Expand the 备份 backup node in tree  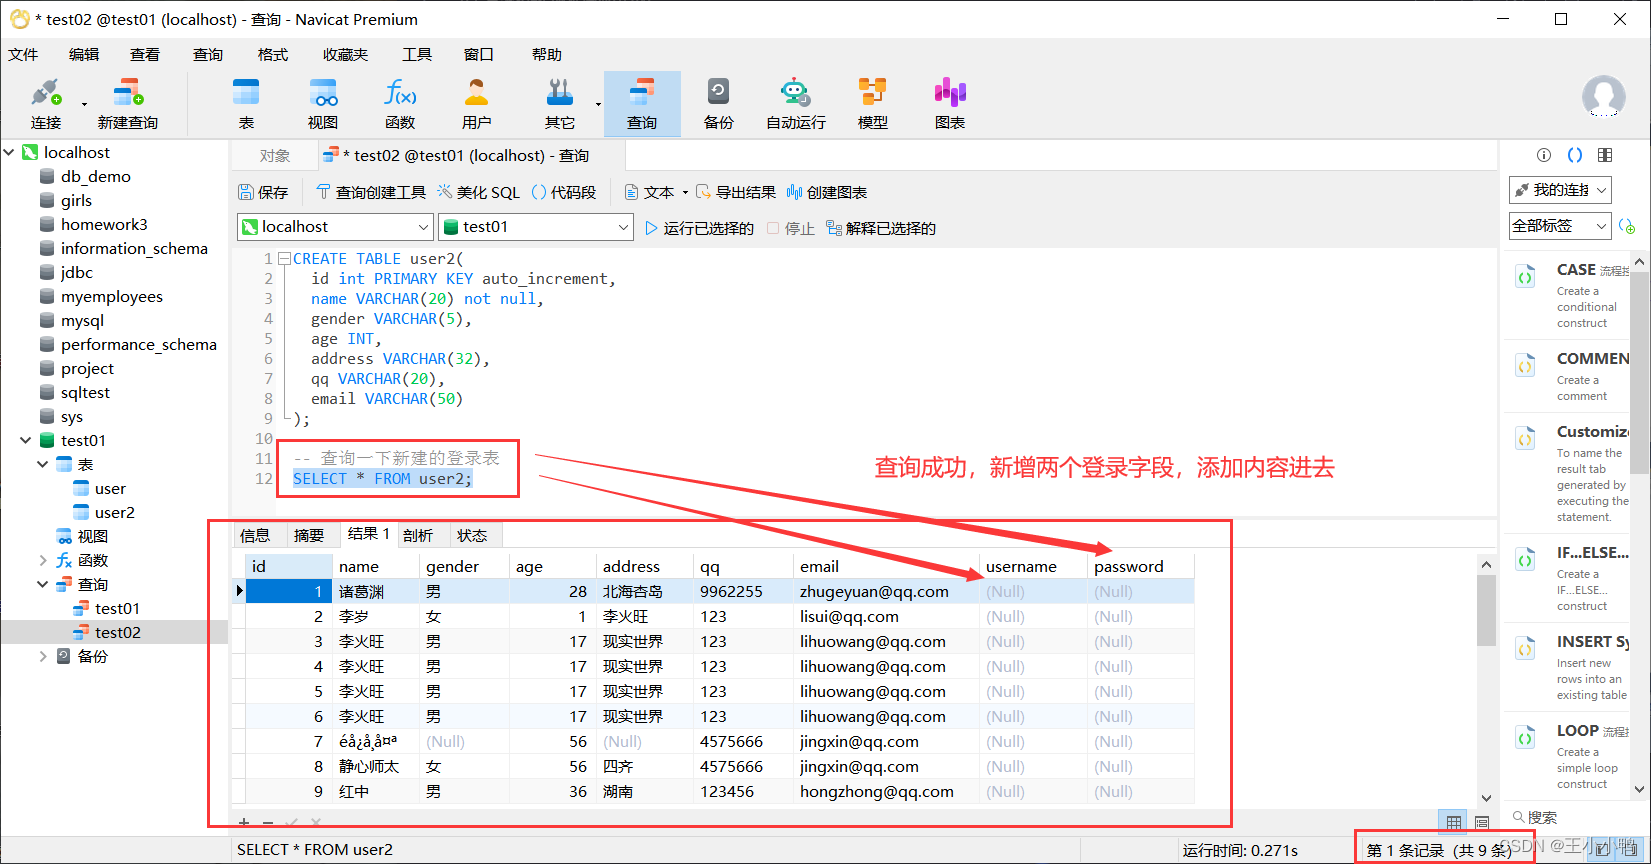(43, 656)
